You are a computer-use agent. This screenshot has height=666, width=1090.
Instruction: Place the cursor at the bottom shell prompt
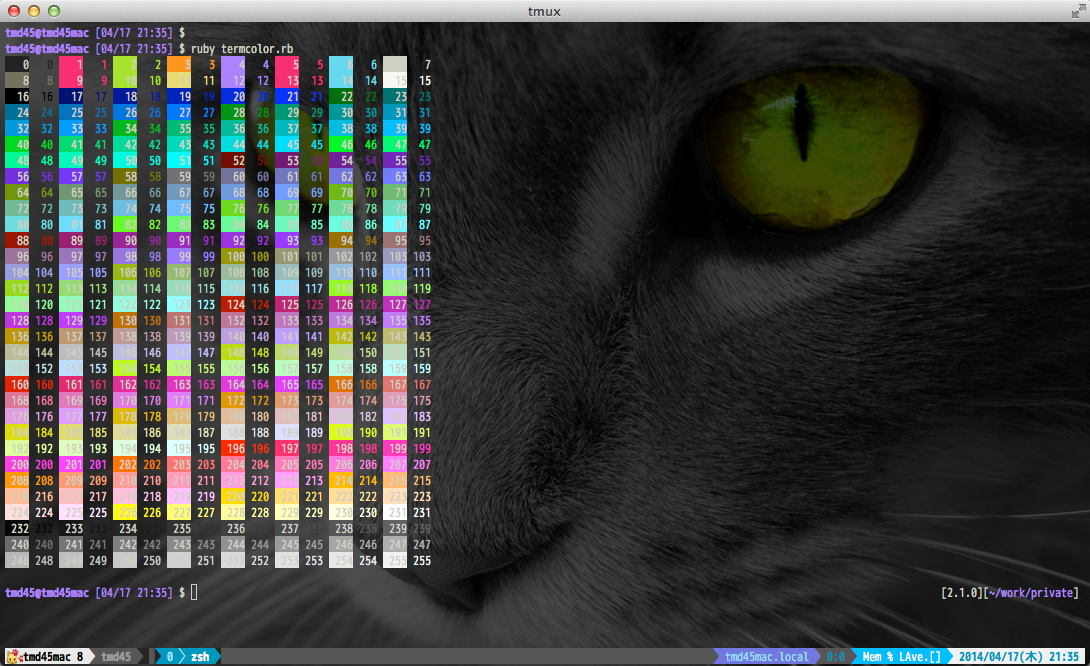(x=195, y=592)
